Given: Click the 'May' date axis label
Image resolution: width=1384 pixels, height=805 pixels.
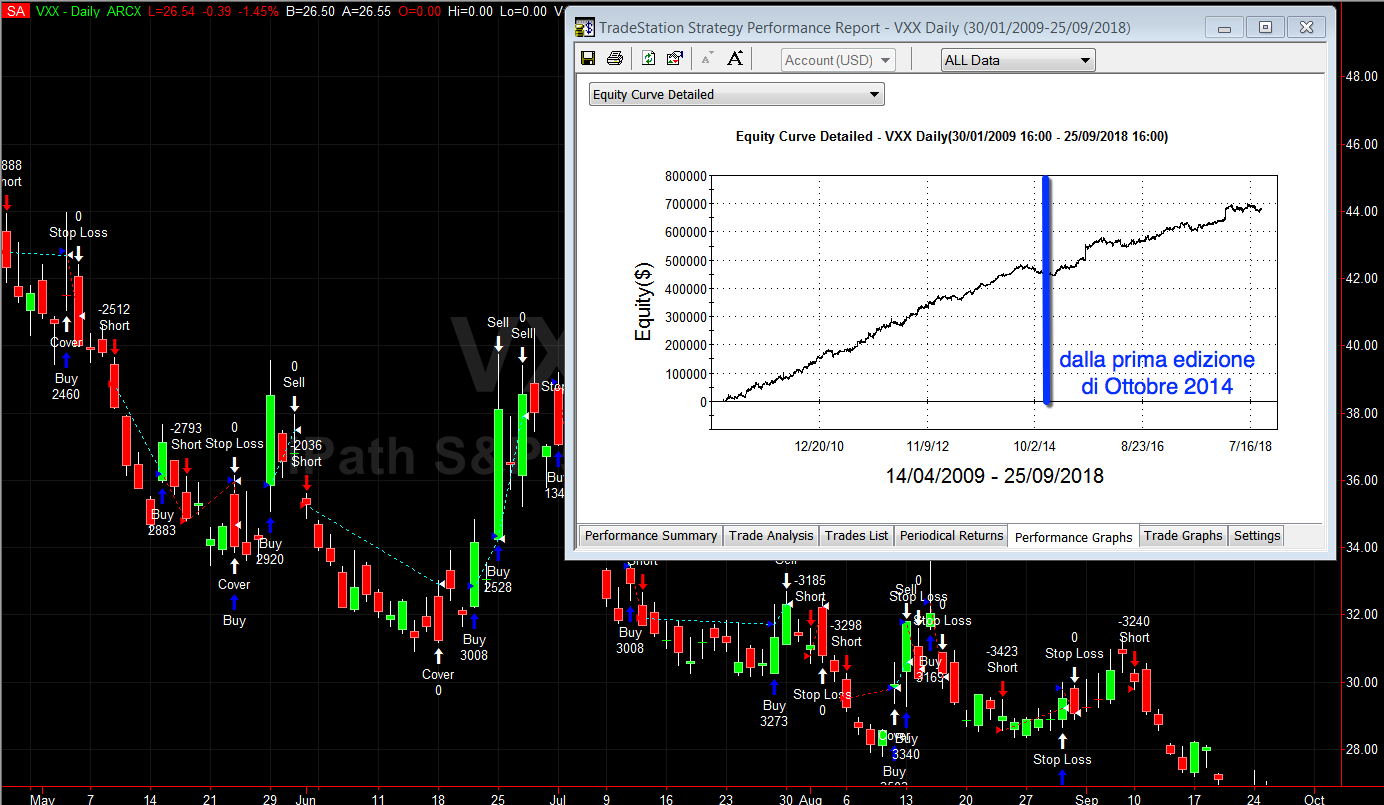Looking at the screenshot, I should [41, 798].
